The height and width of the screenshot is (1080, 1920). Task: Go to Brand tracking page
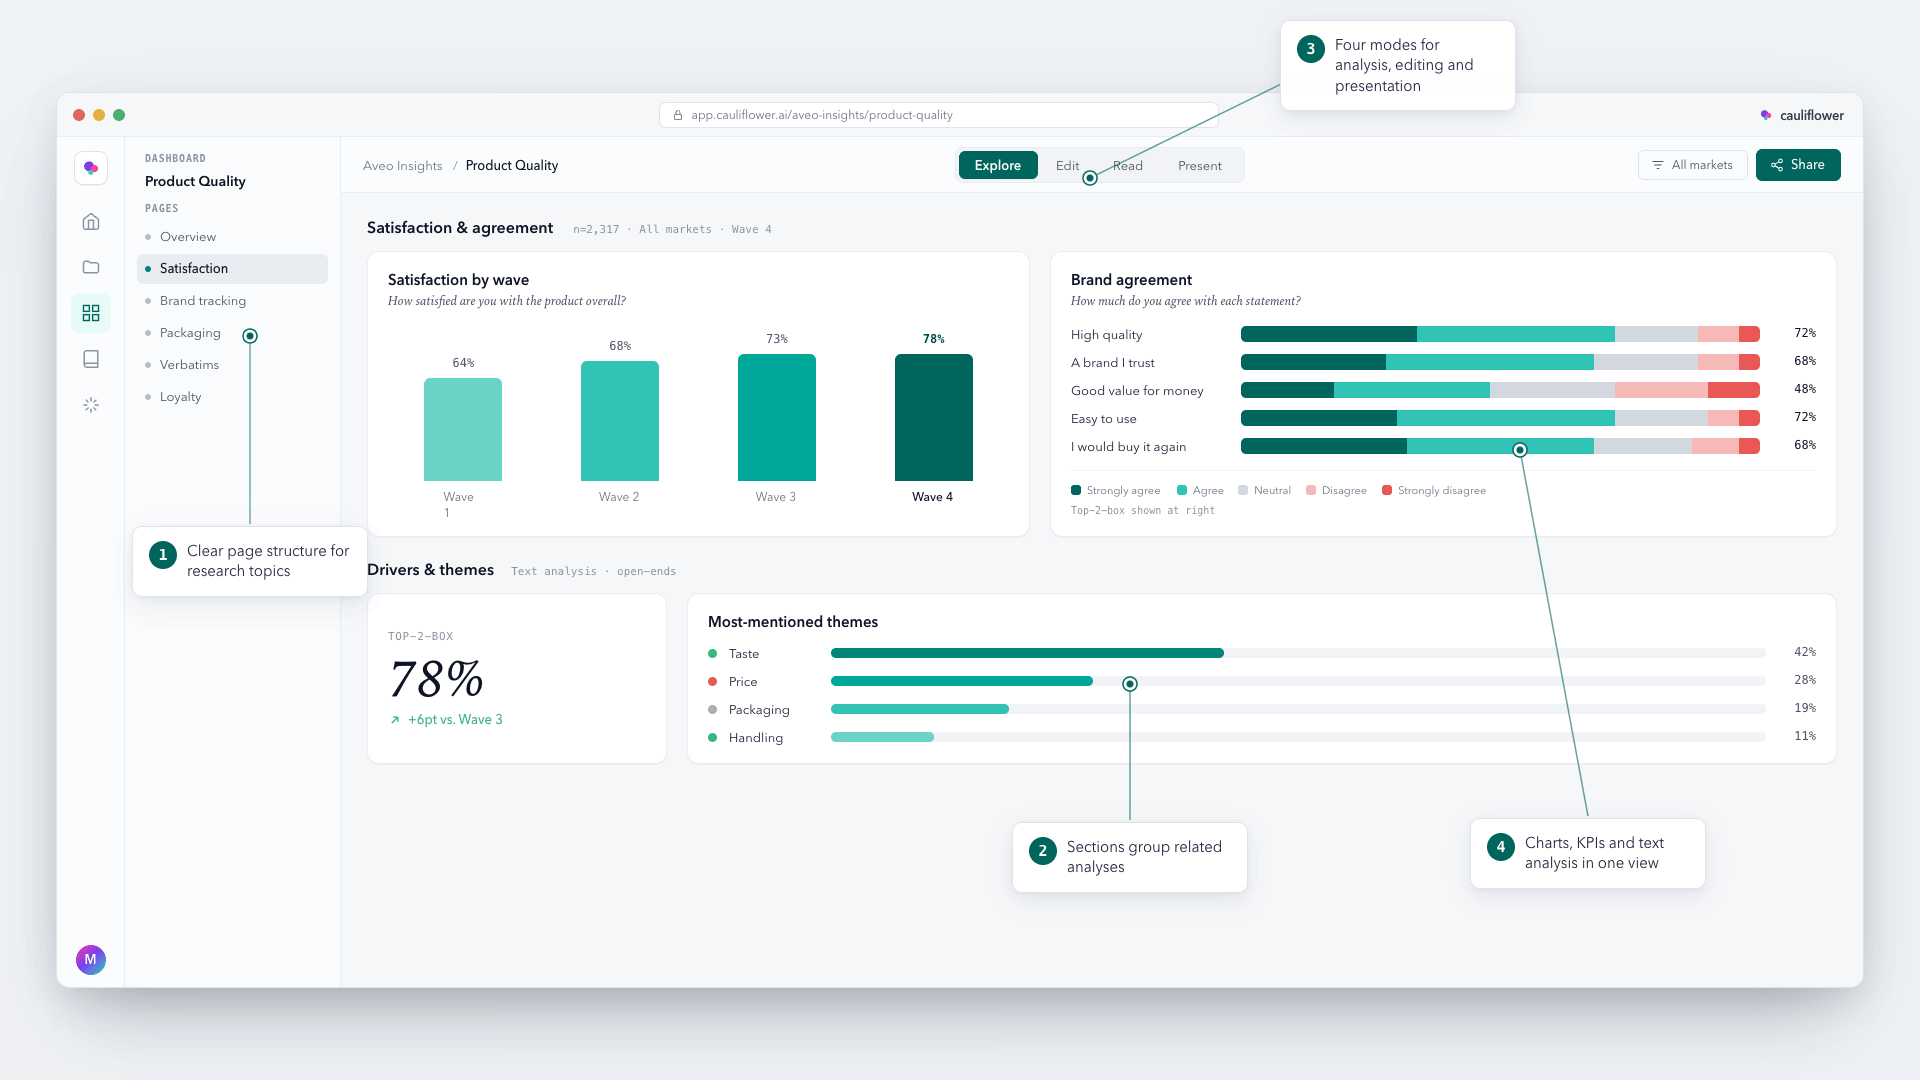point(203,300)
